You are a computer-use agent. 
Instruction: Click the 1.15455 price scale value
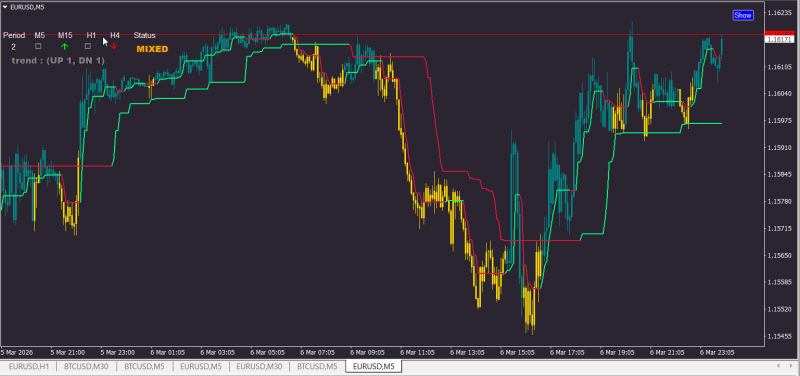[779, 336]
